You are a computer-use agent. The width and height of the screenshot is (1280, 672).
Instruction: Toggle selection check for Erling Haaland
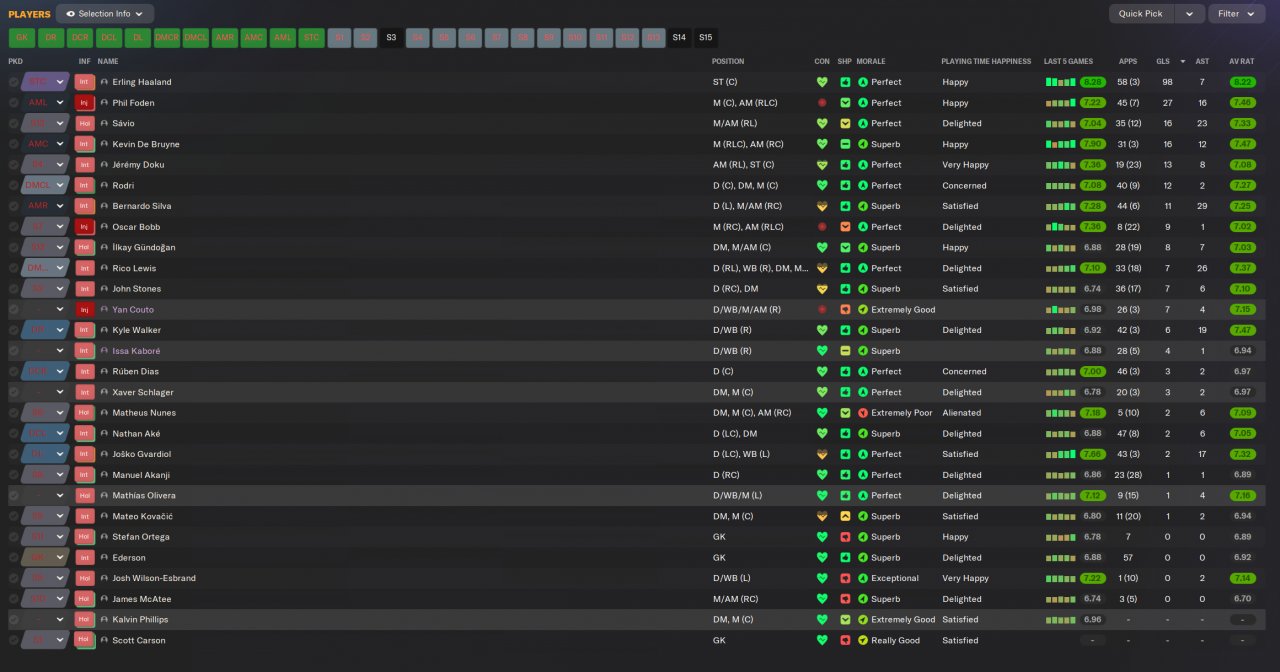(x=14, y=82)
